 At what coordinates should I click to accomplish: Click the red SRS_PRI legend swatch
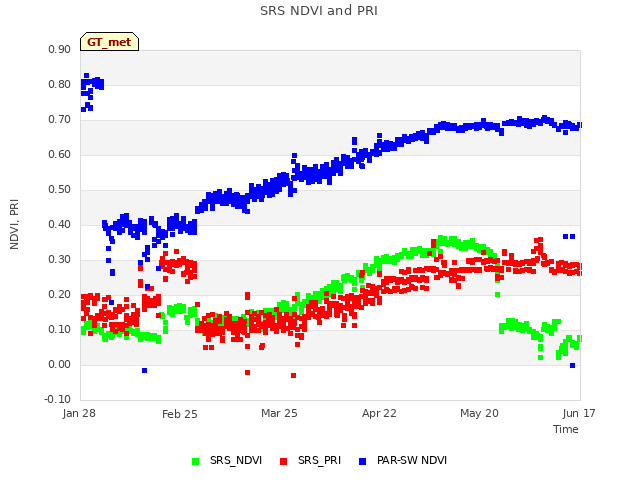point(283,461)
